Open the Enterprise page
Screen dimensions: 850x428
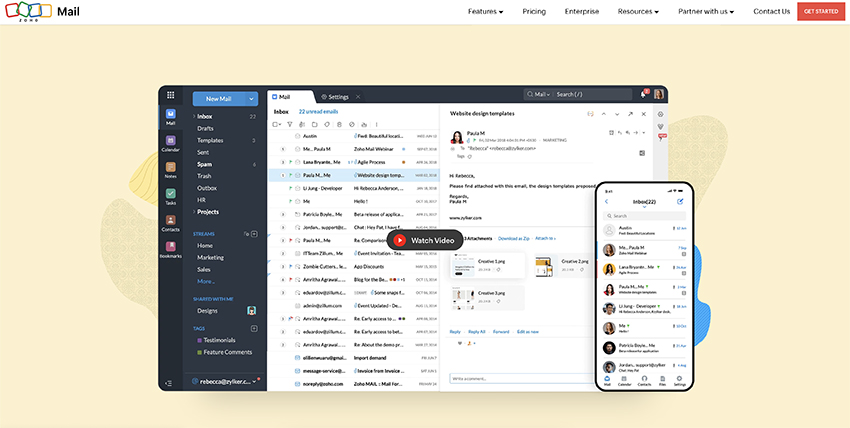pyautogui.click(x=582, y=11)
